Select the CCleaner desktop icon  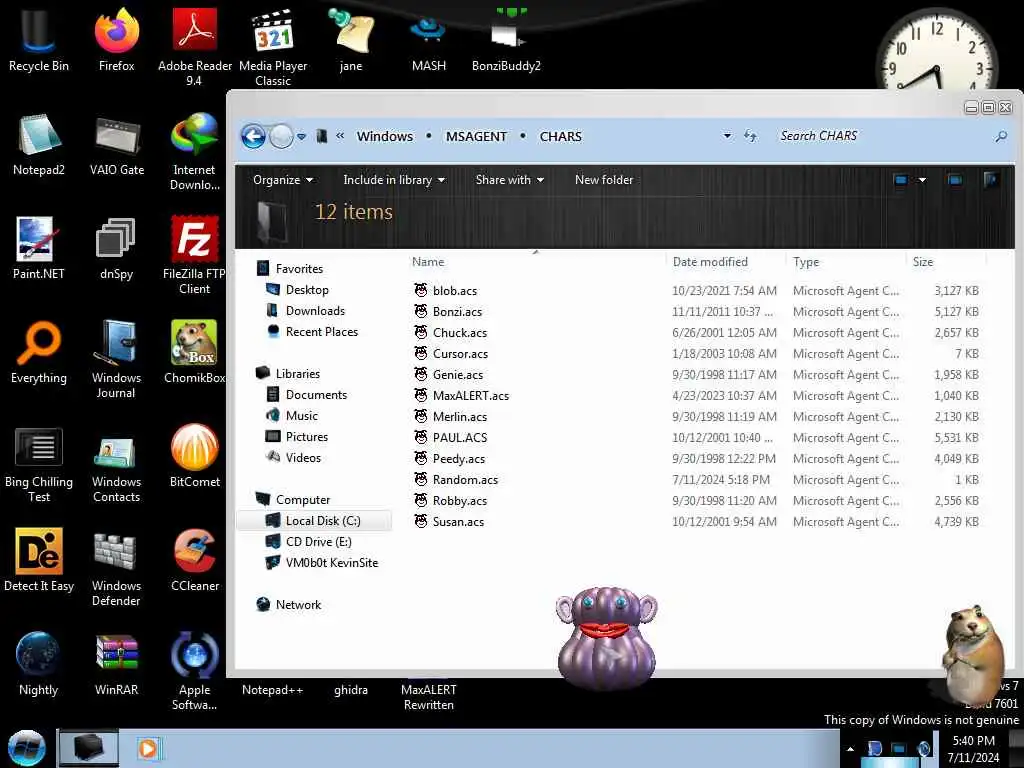(194, 560)
